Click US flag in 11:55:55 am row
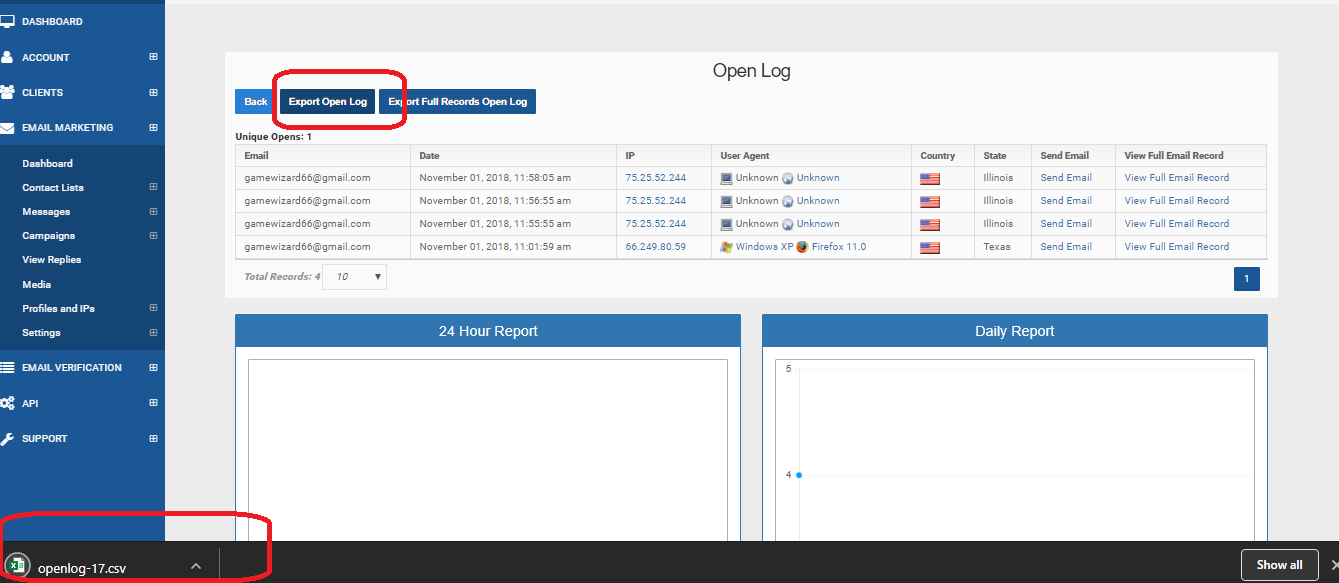 point(930,225)
